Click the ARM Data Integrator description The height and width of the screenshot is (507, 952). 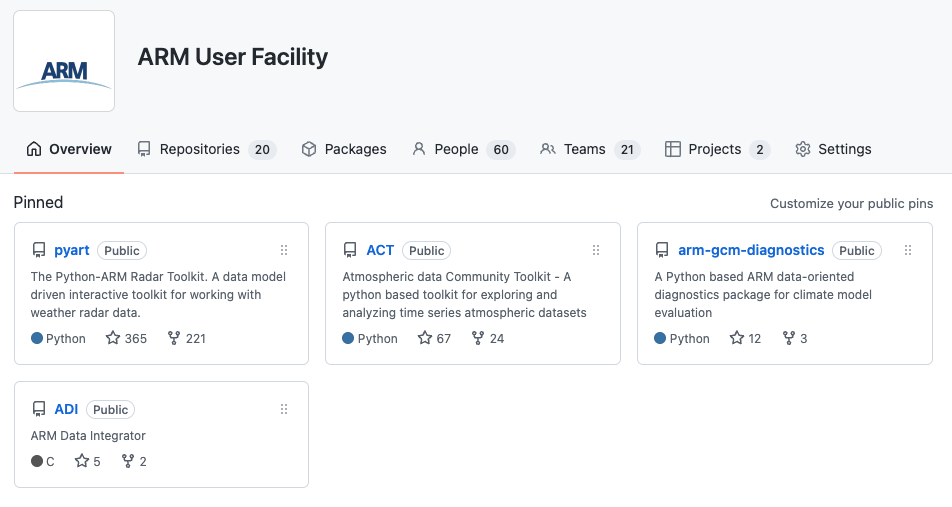(88, 436)
